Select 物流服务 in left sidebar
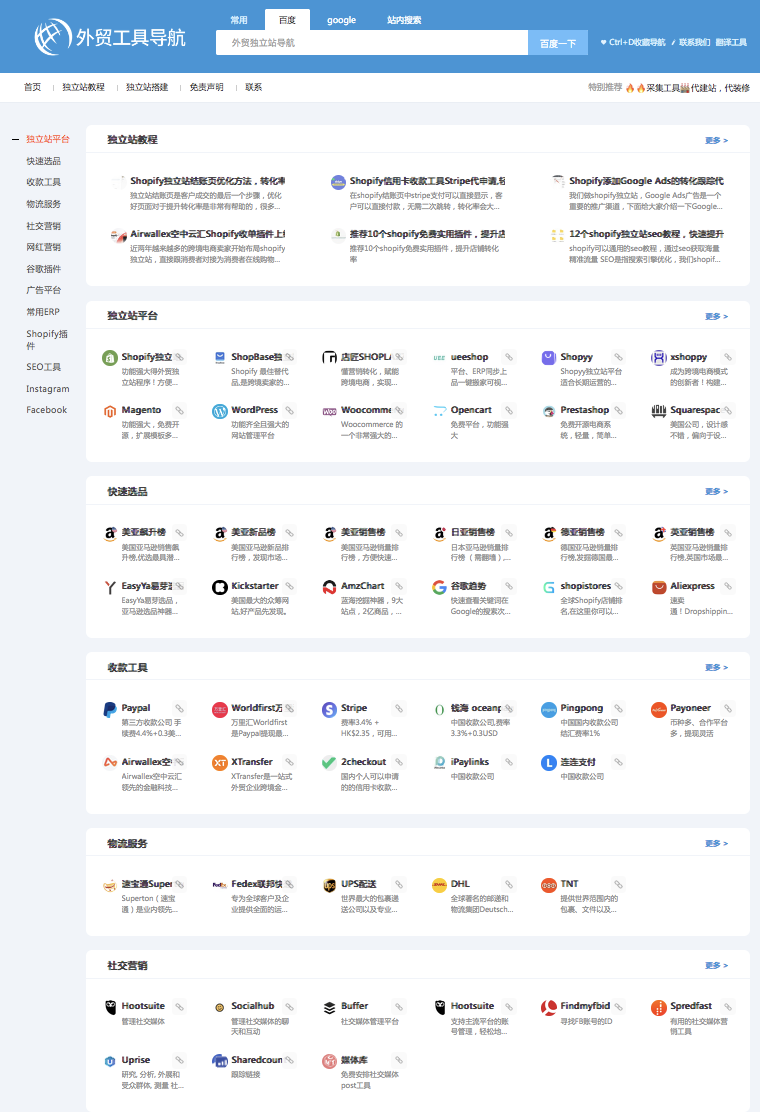The image size is (760, 1112). click(43, 204)
